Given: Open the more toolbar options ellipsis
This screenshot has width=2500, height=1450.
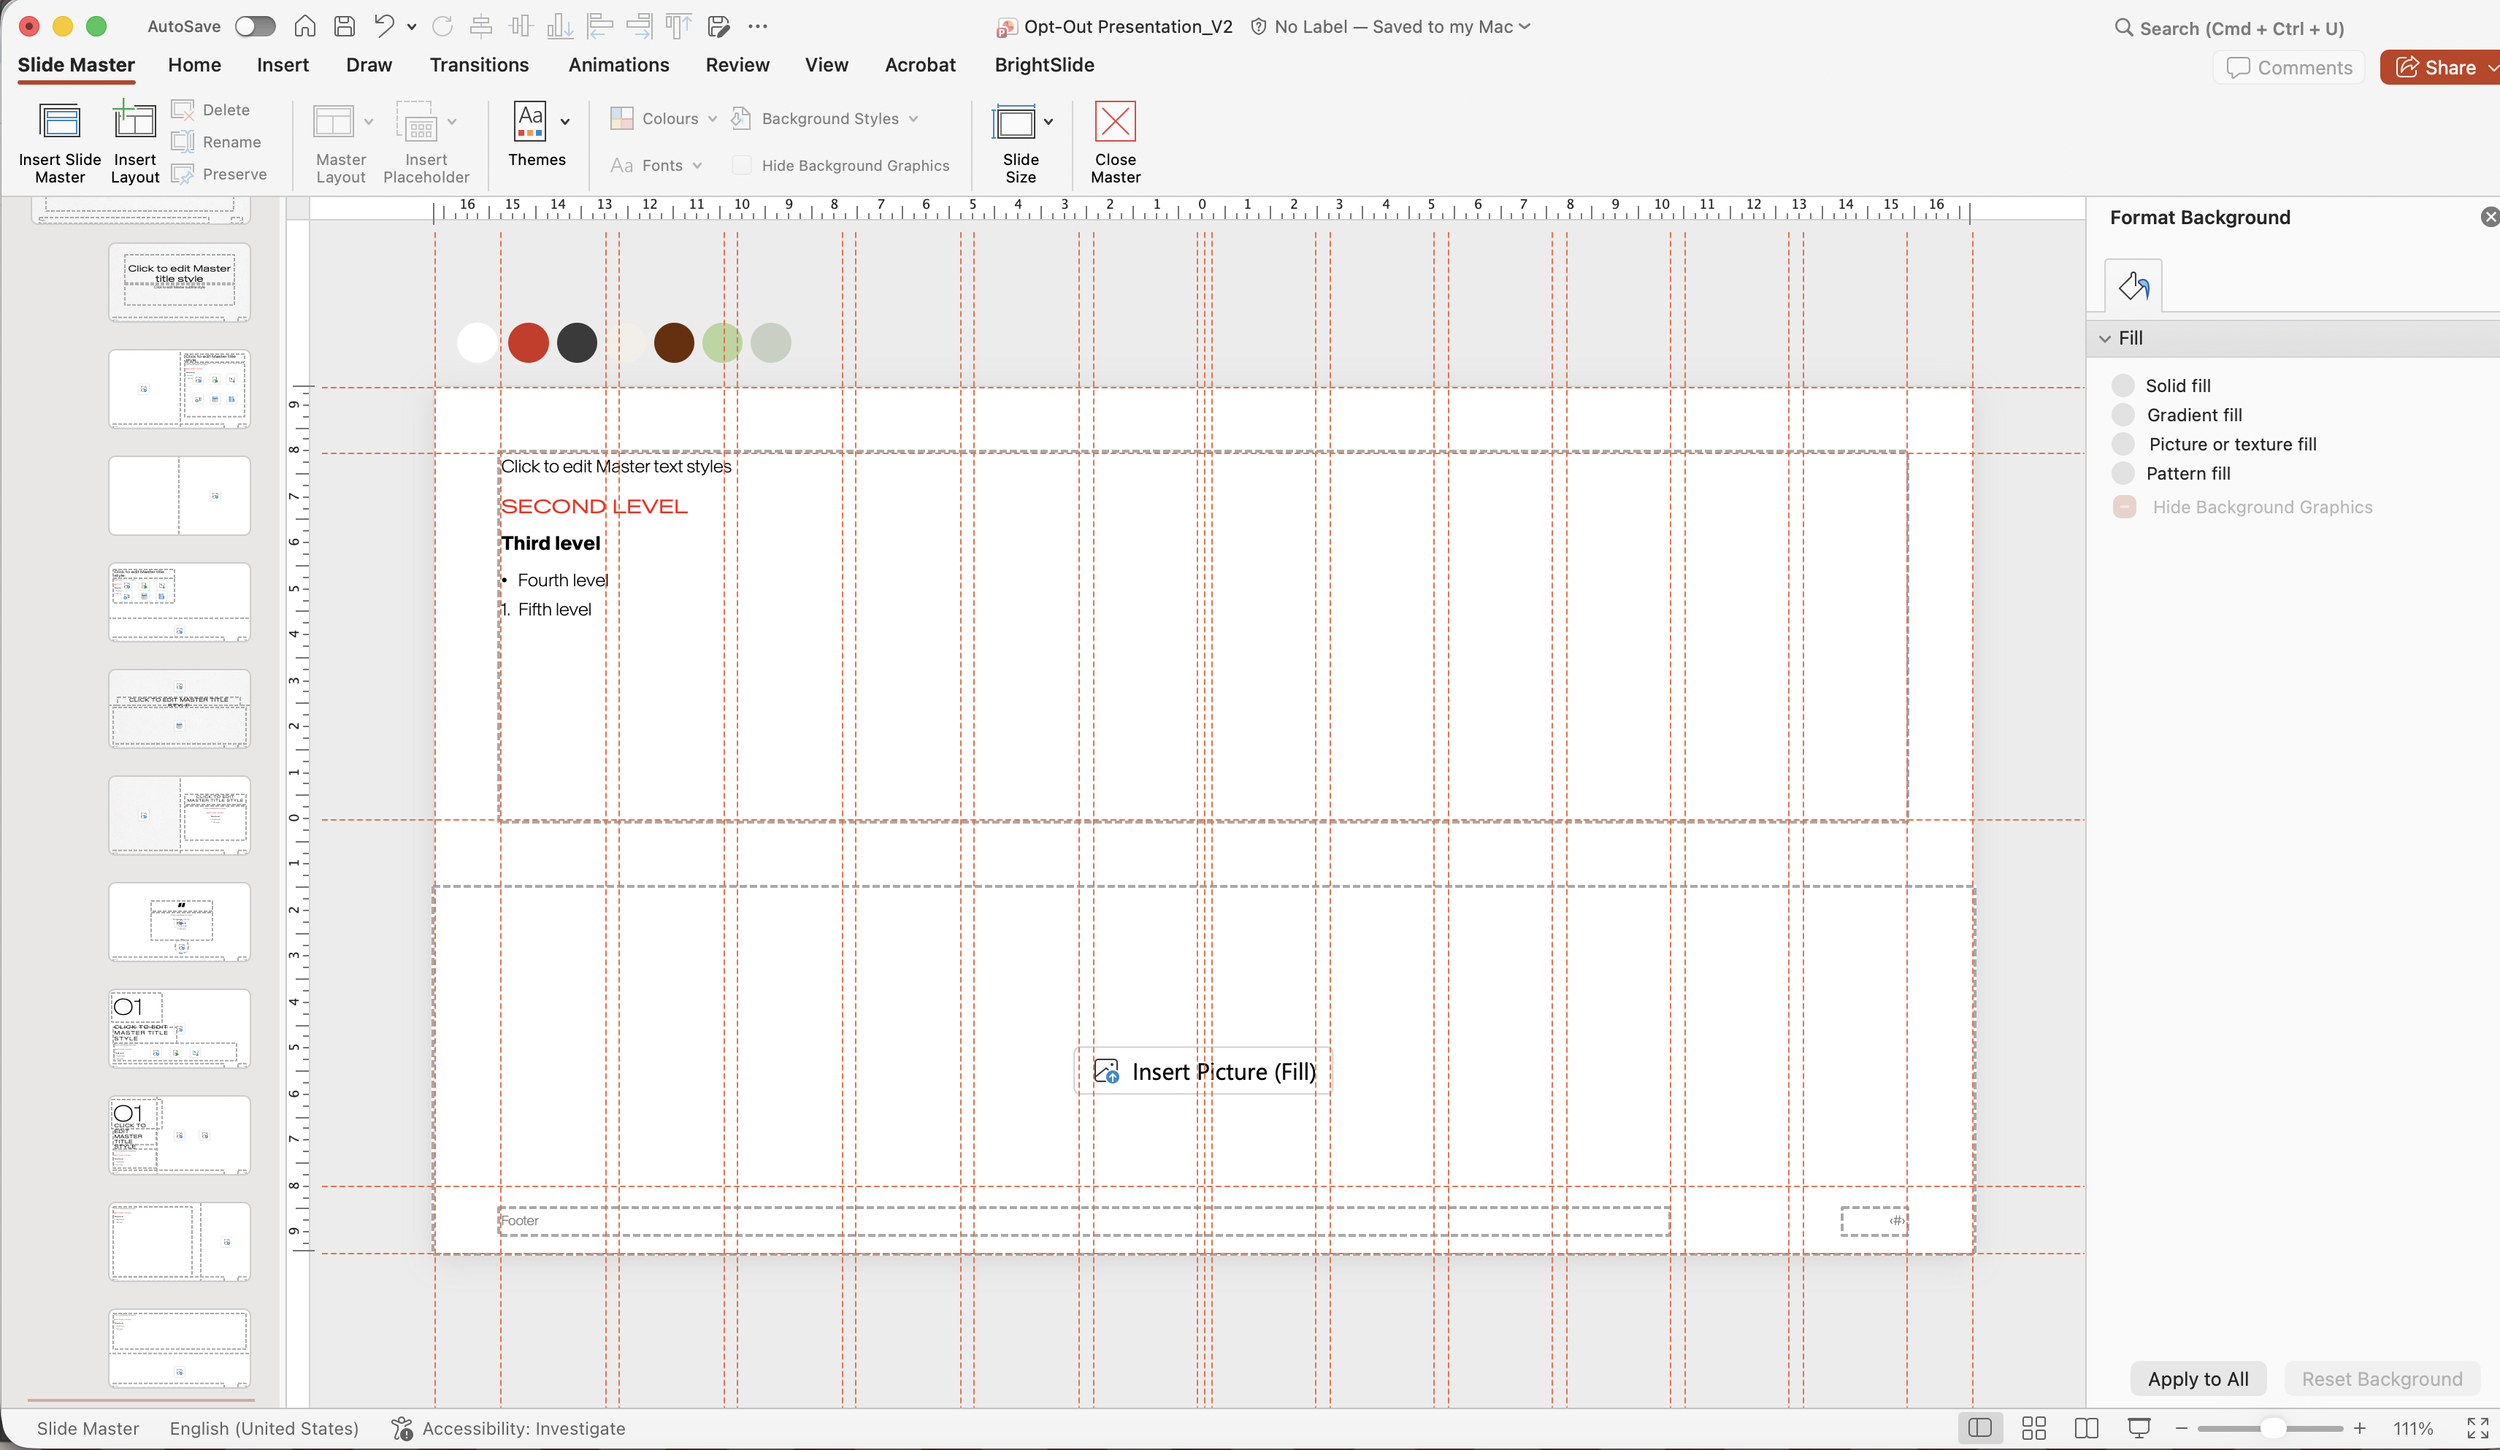Looking at the screenshot, I should [758, 26].
